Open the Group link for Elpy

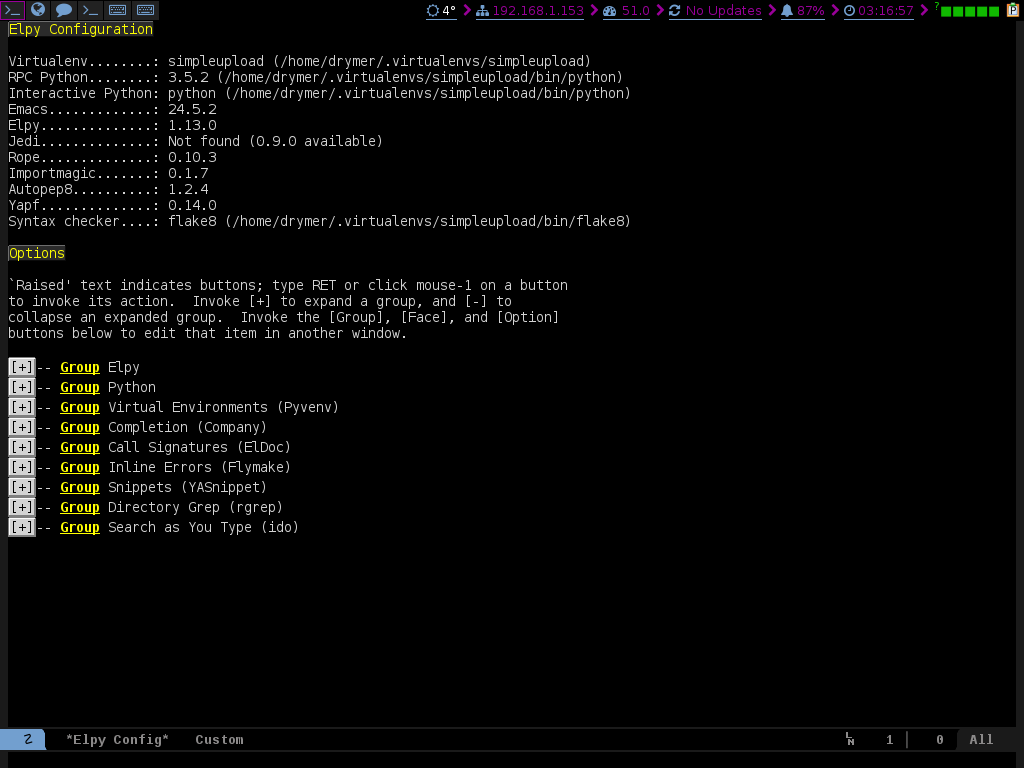pos(80,368)
